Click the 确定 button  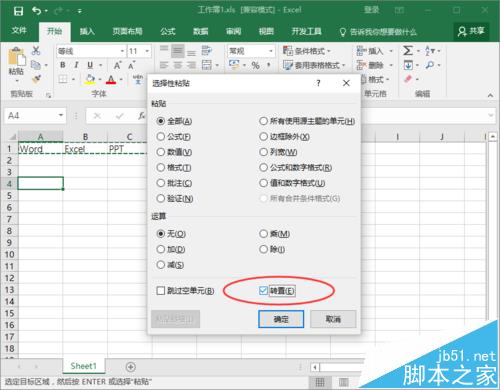point(281,319)
